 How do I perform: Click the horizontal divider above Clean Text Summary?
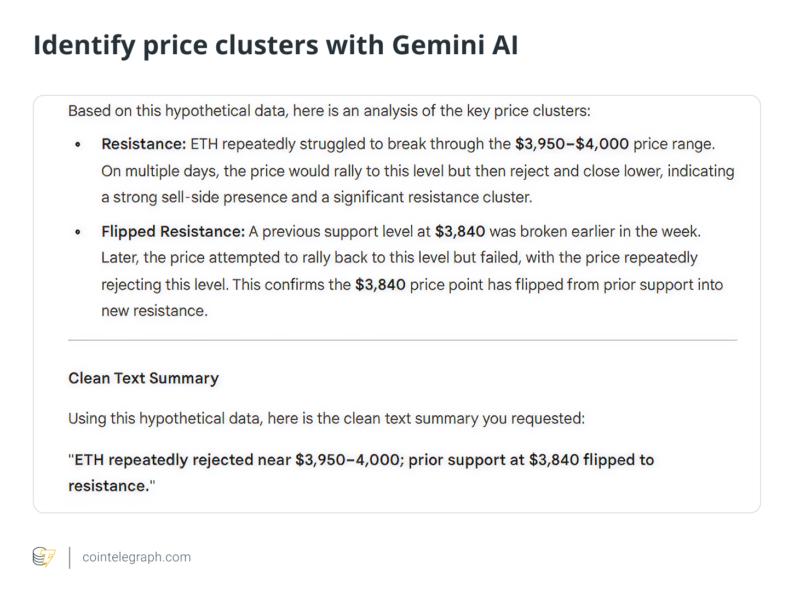401,340
